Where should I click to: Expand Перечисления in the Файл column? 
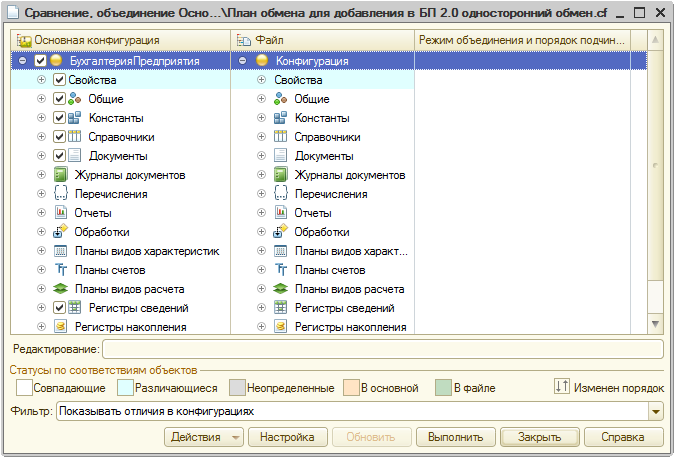[261, 194]
